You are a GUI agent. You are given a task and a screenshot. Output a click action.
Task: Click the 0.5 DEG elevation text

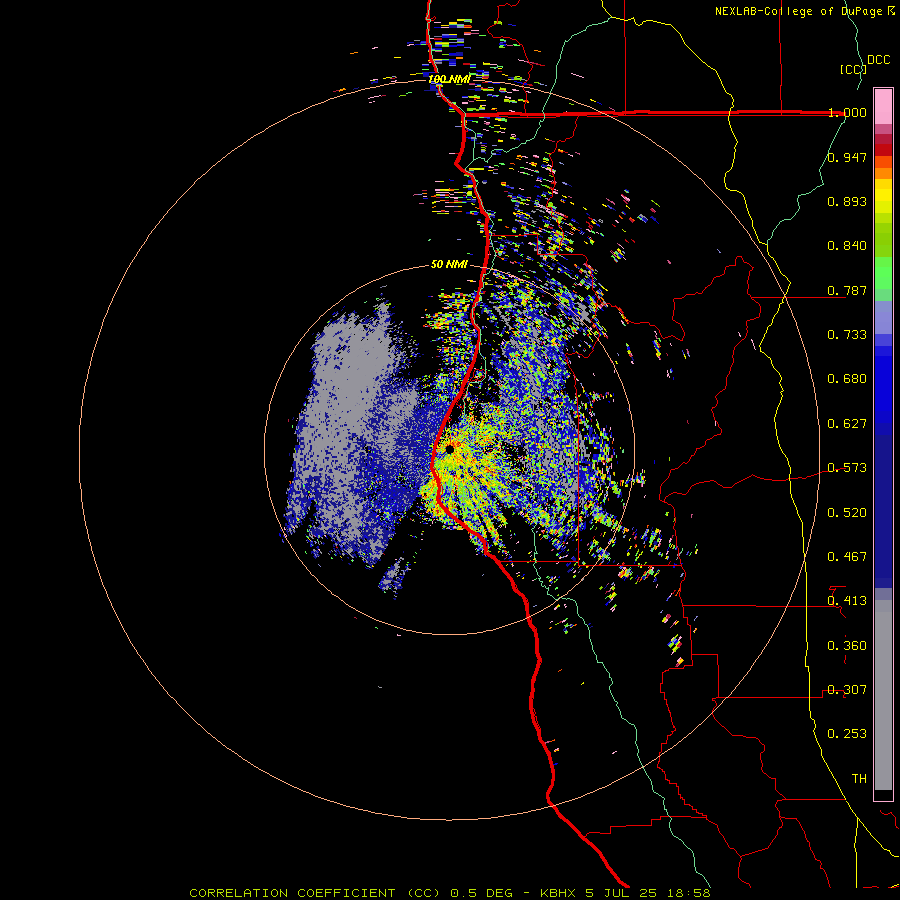[480, 893]
